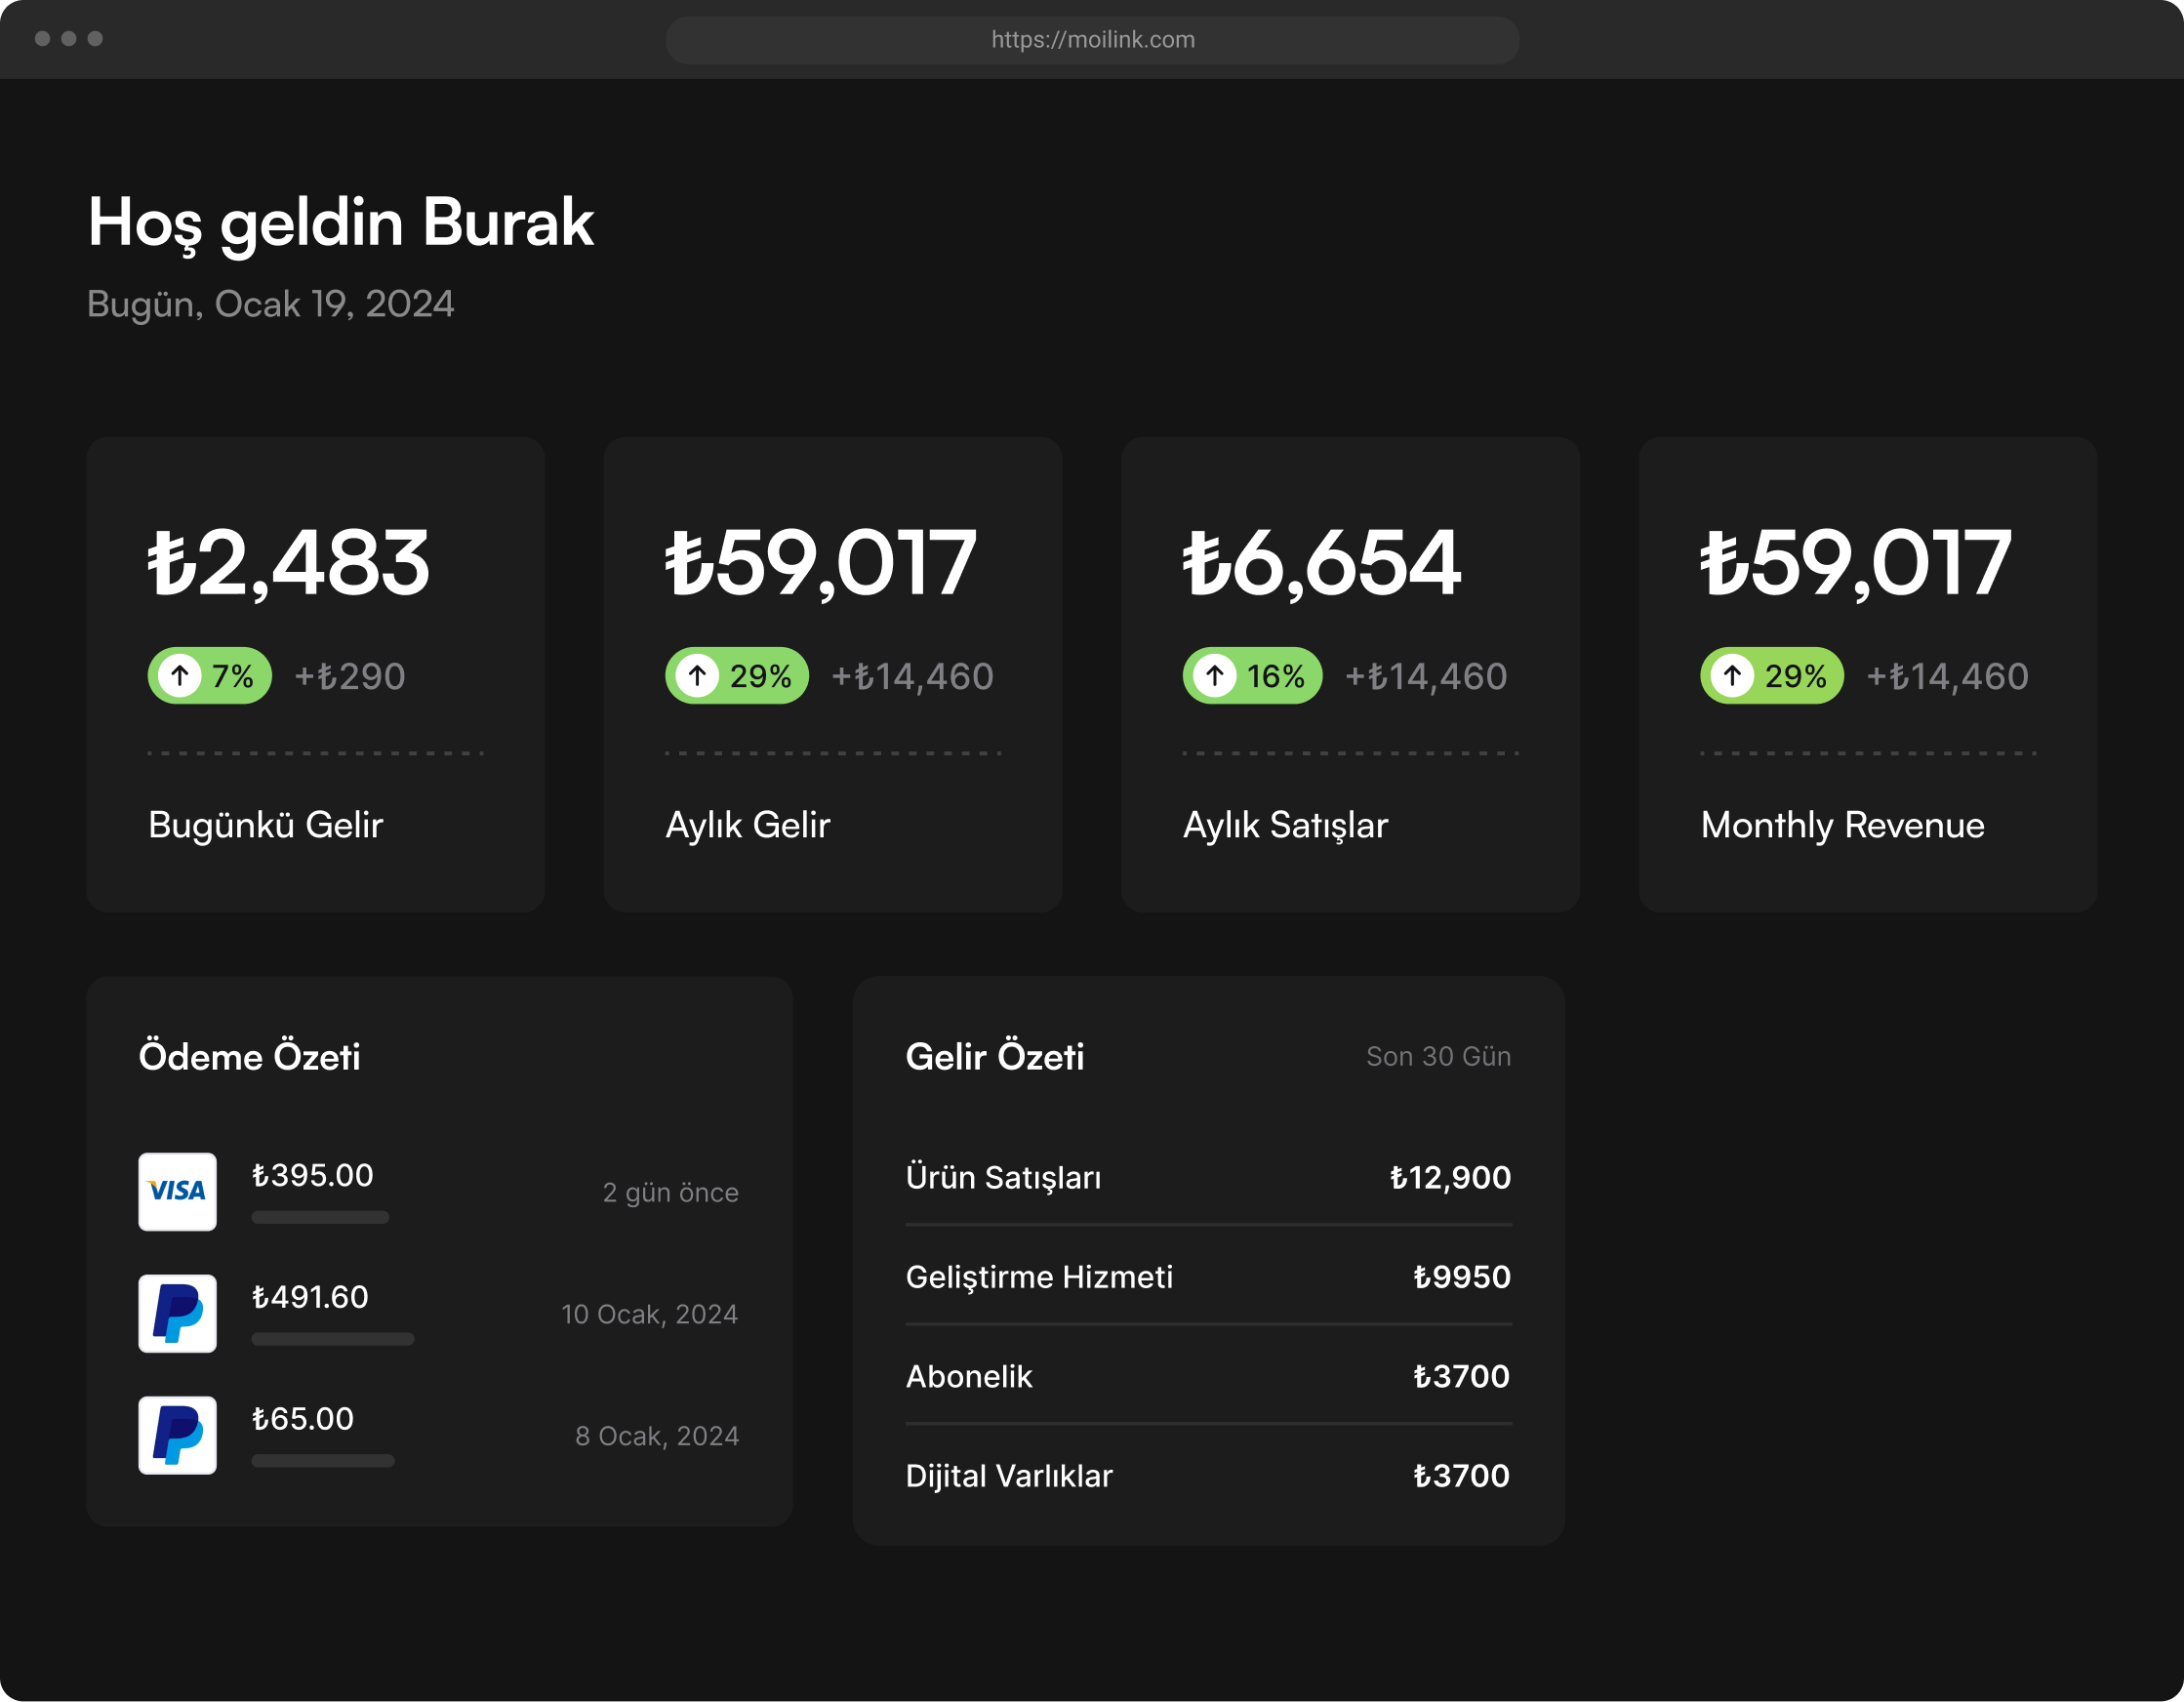Click the PayPal icon for ₺65.00 payment
The height and width of the screenshot is (1702, 2184).
coord(177,1435)
